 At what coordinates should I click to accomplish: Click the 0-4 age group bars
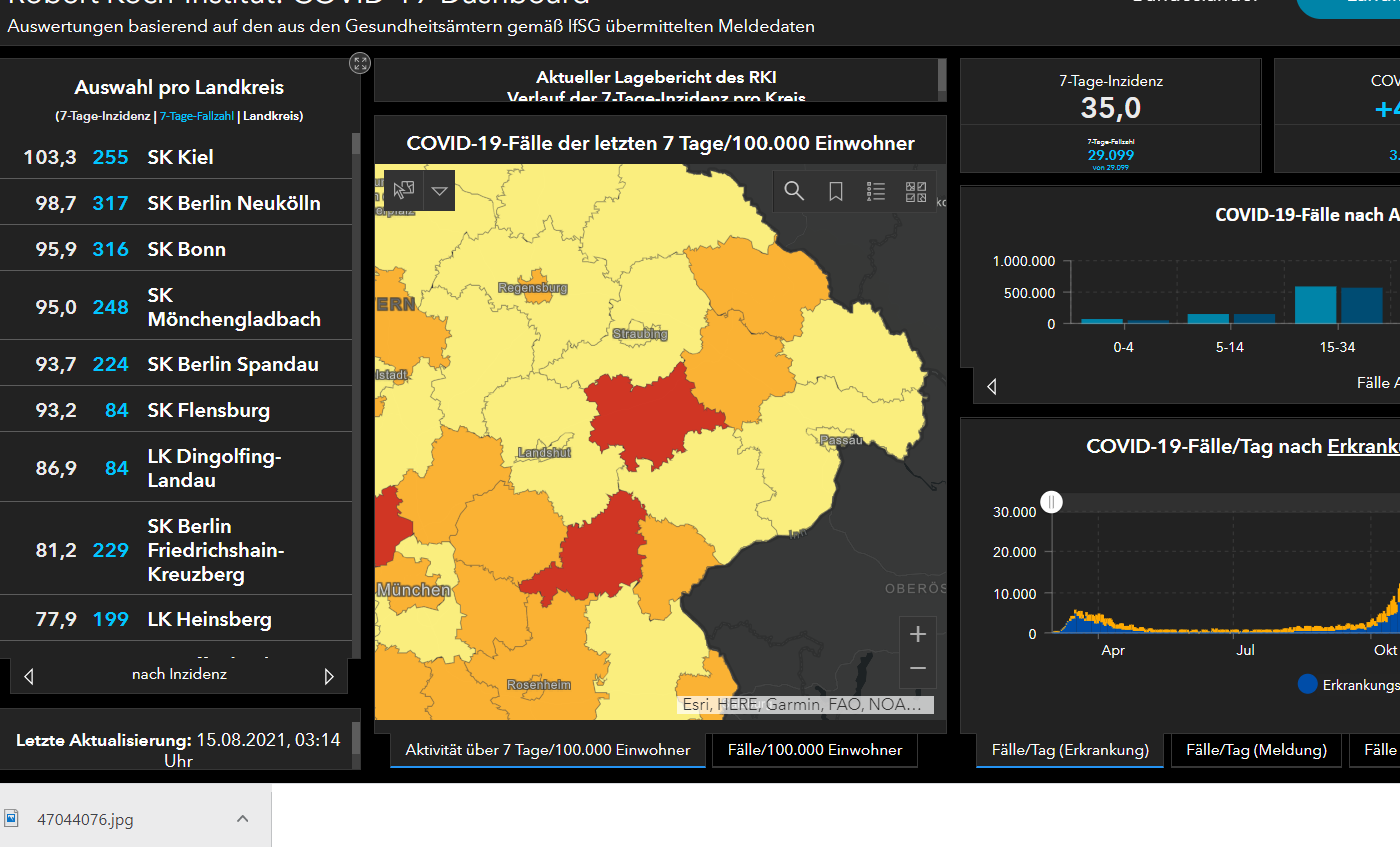1125,321
